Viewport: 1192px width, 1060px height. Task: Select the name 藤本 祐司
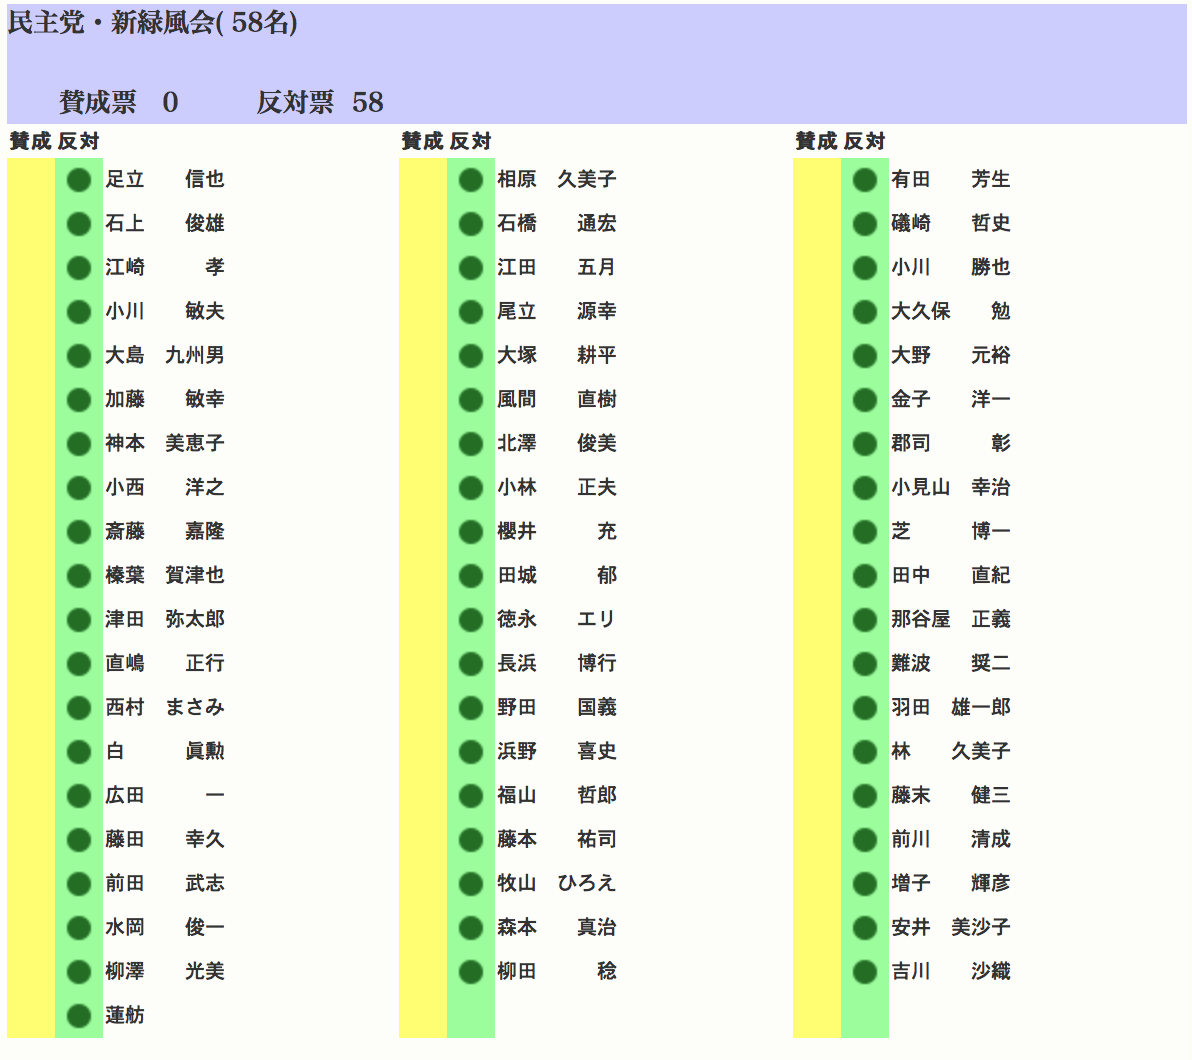click(x=557, y=839)
